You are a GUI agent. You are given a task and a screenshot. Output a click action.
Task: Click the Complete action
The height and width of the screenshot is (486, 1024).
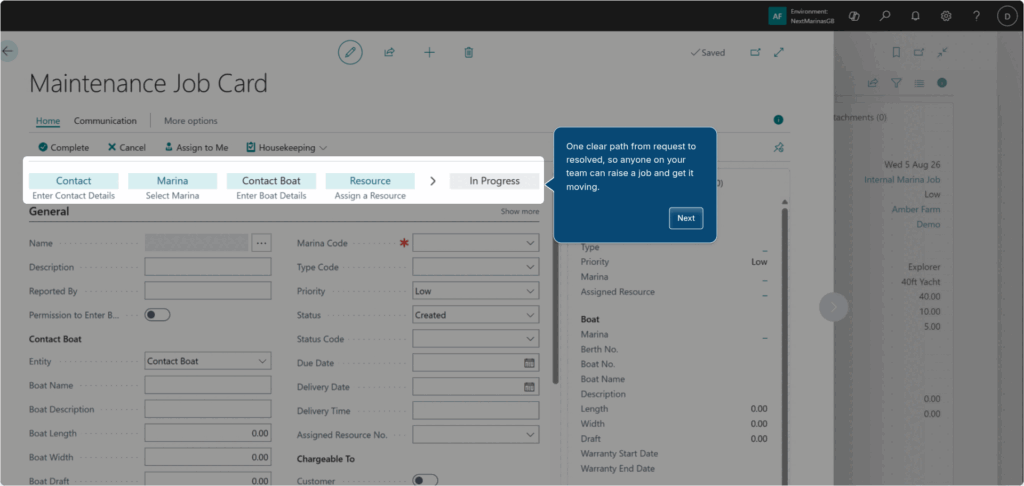click(63, 148)
